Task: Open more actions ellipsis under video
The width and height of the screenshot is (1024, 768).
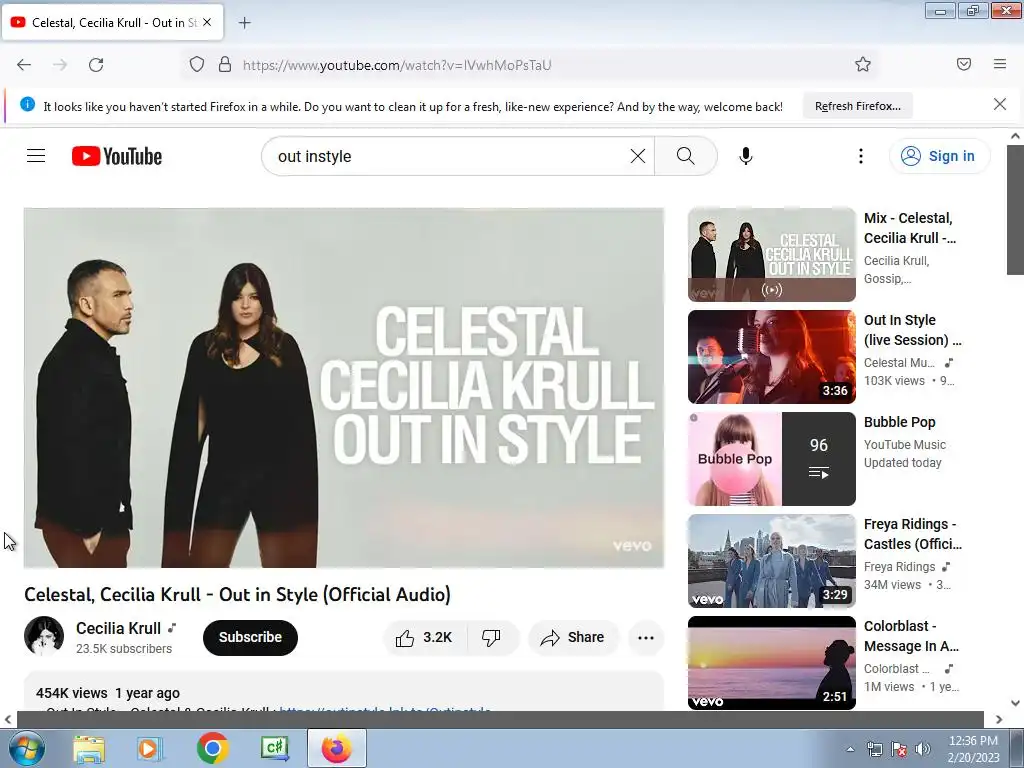Action: [646, 637]
